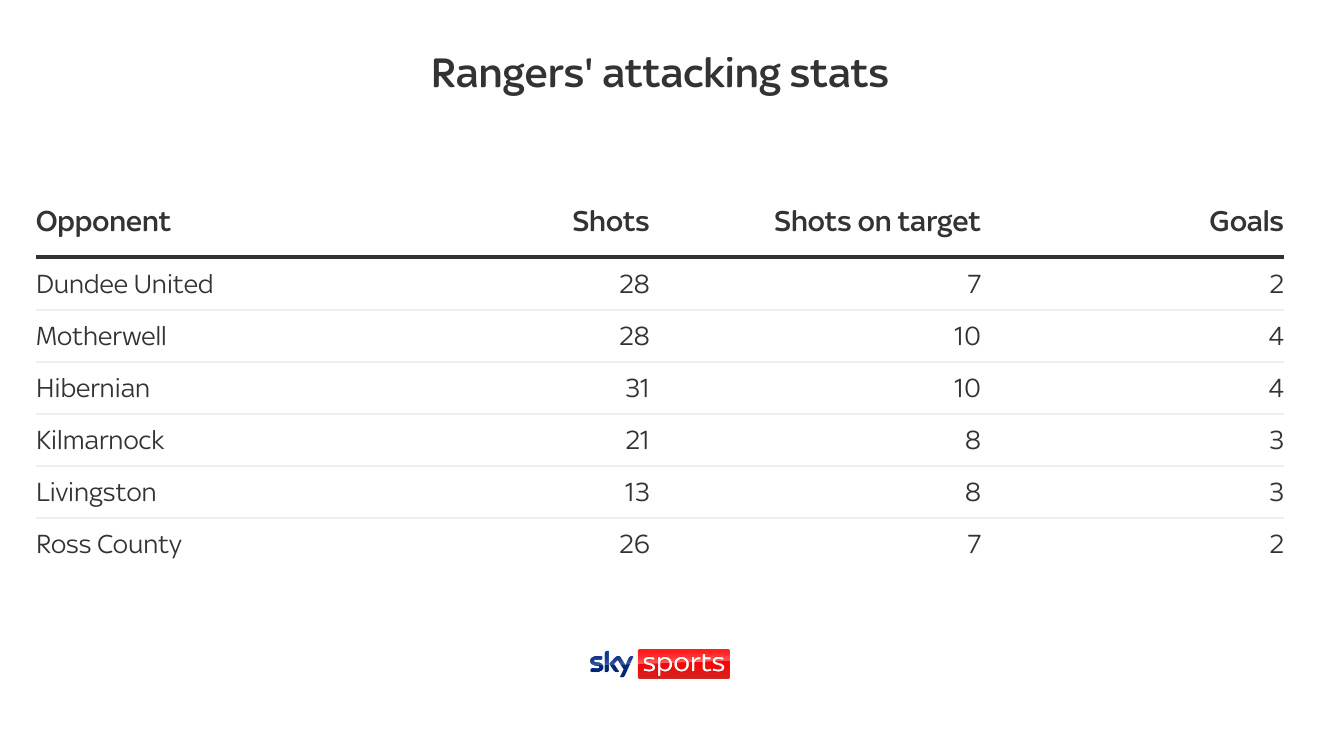Viewport: 1343px width, 755px height.
Task: Click the Sky Sports logo
Action: 660,664
